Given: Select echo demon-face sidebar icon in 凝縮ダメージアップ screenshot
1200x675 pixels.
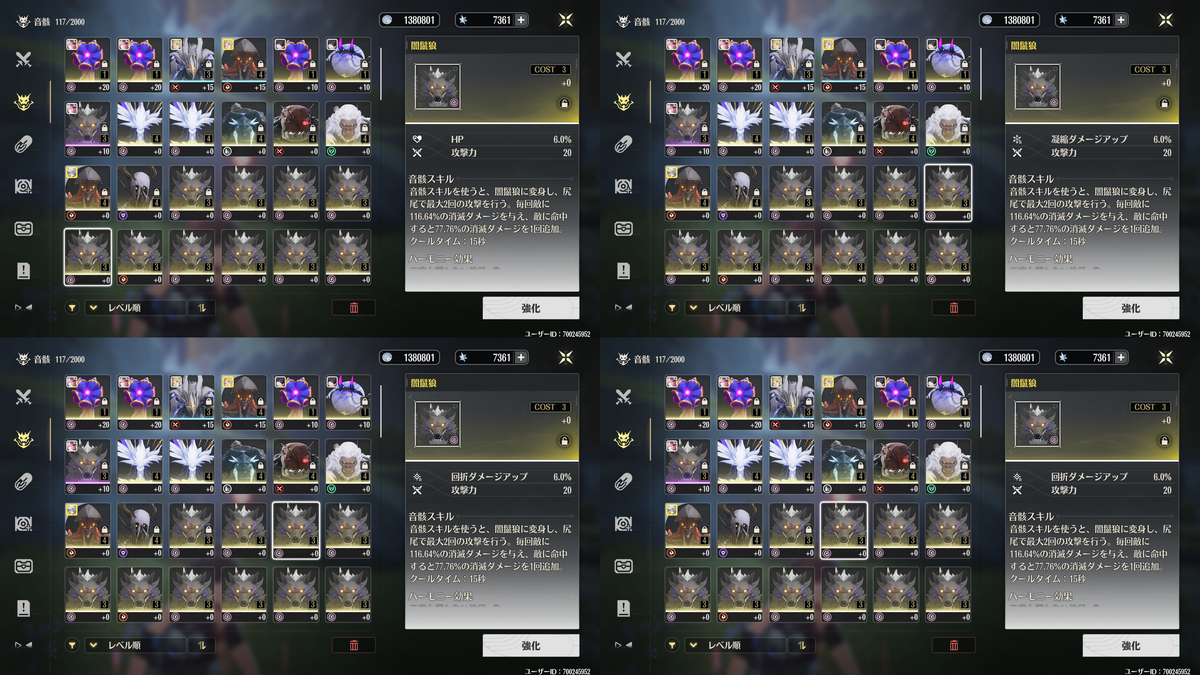Looking at the screenshot, I should [x=622, y=101].
